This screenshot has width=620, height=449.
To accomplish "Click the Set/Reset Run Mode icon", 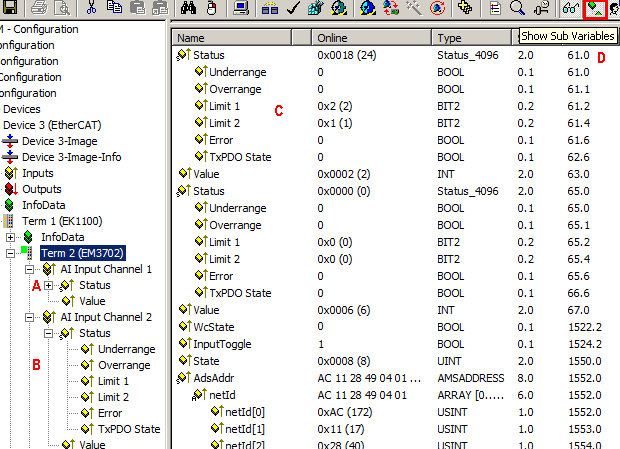I will click(339, 7).
